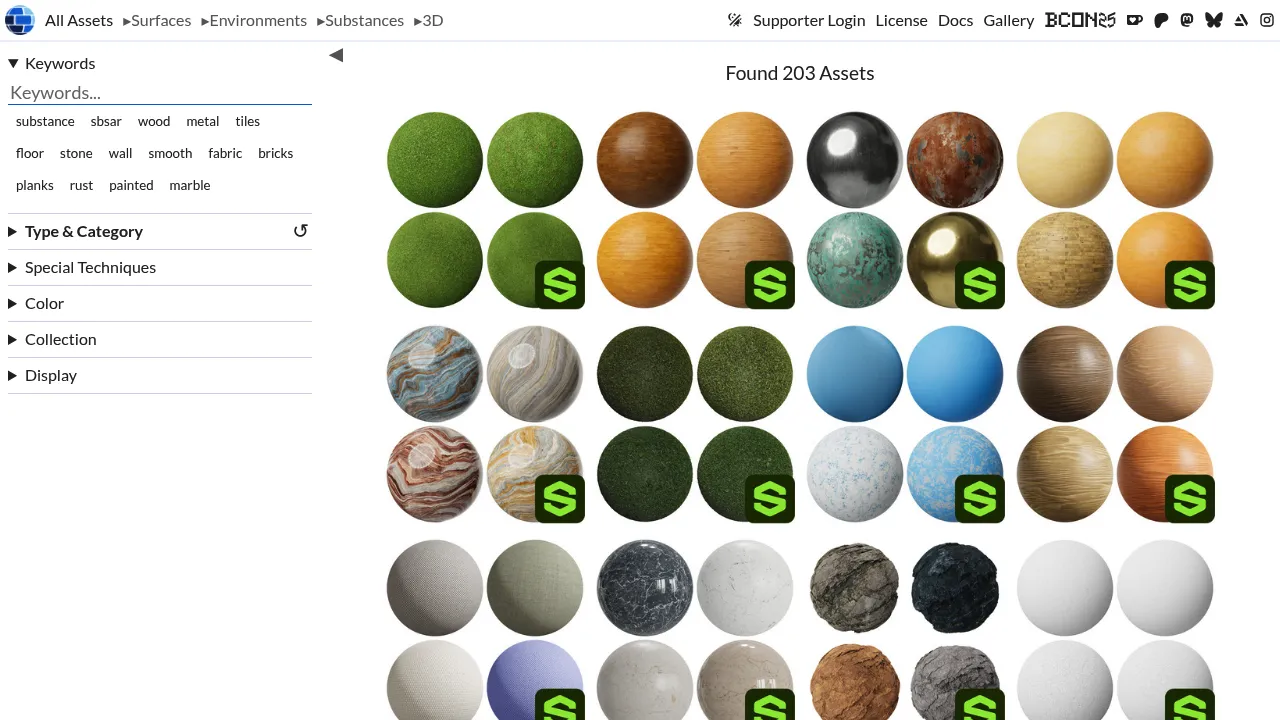This screenshot has width=1280, height=720.
Task: Open the ArtStation icon link
Action: (x=1241, y=20)
